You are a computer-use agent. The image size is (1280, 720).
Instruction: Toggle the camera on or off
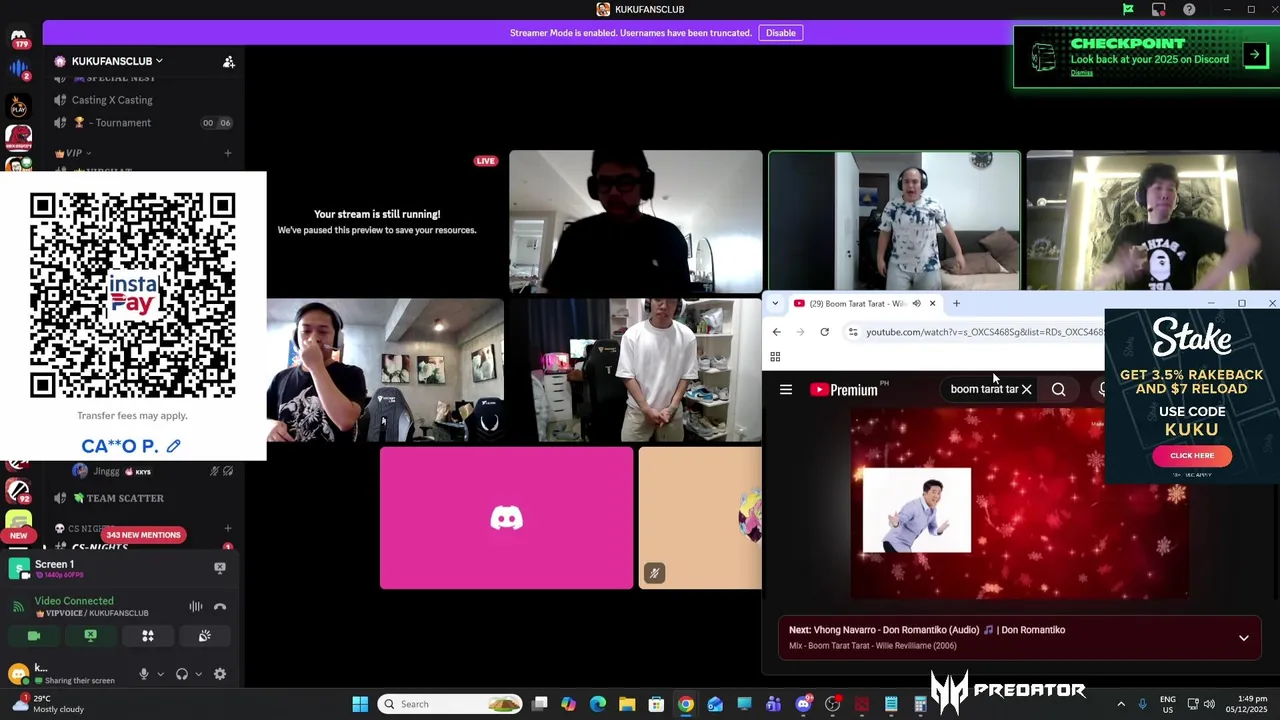click(x=34, y=636)
